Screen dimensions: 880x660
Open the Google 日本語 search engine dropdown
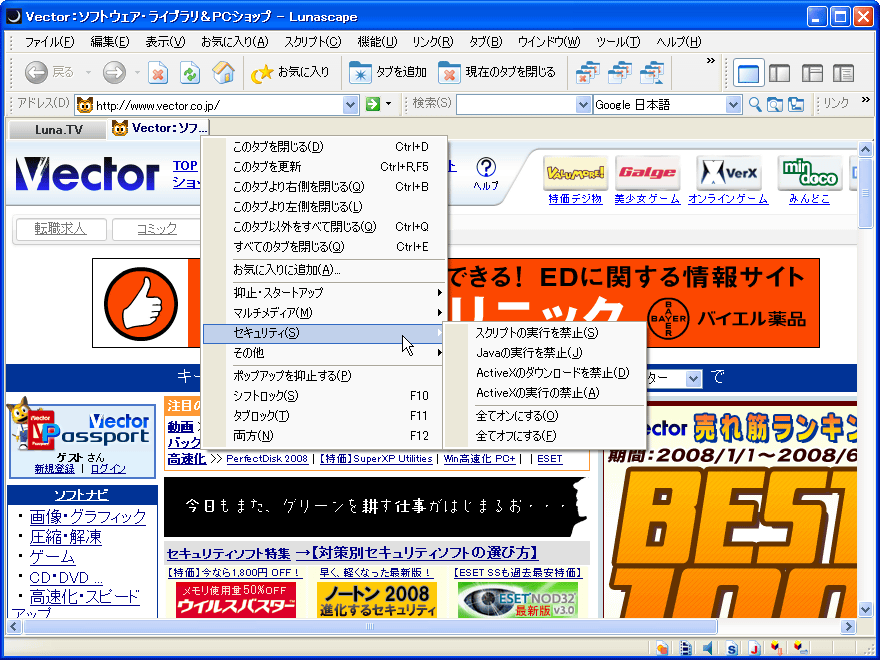tap(734, 104)
